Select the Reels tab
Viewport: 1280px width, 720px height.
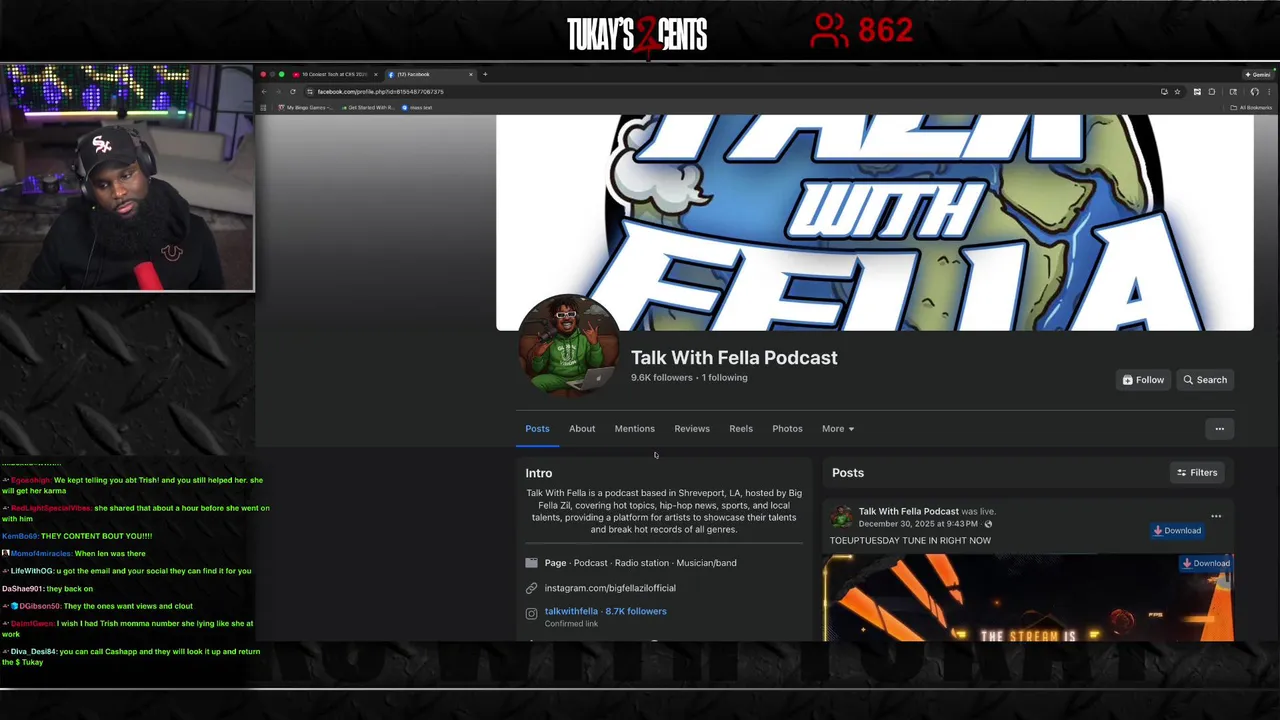[x=741, y=429]
